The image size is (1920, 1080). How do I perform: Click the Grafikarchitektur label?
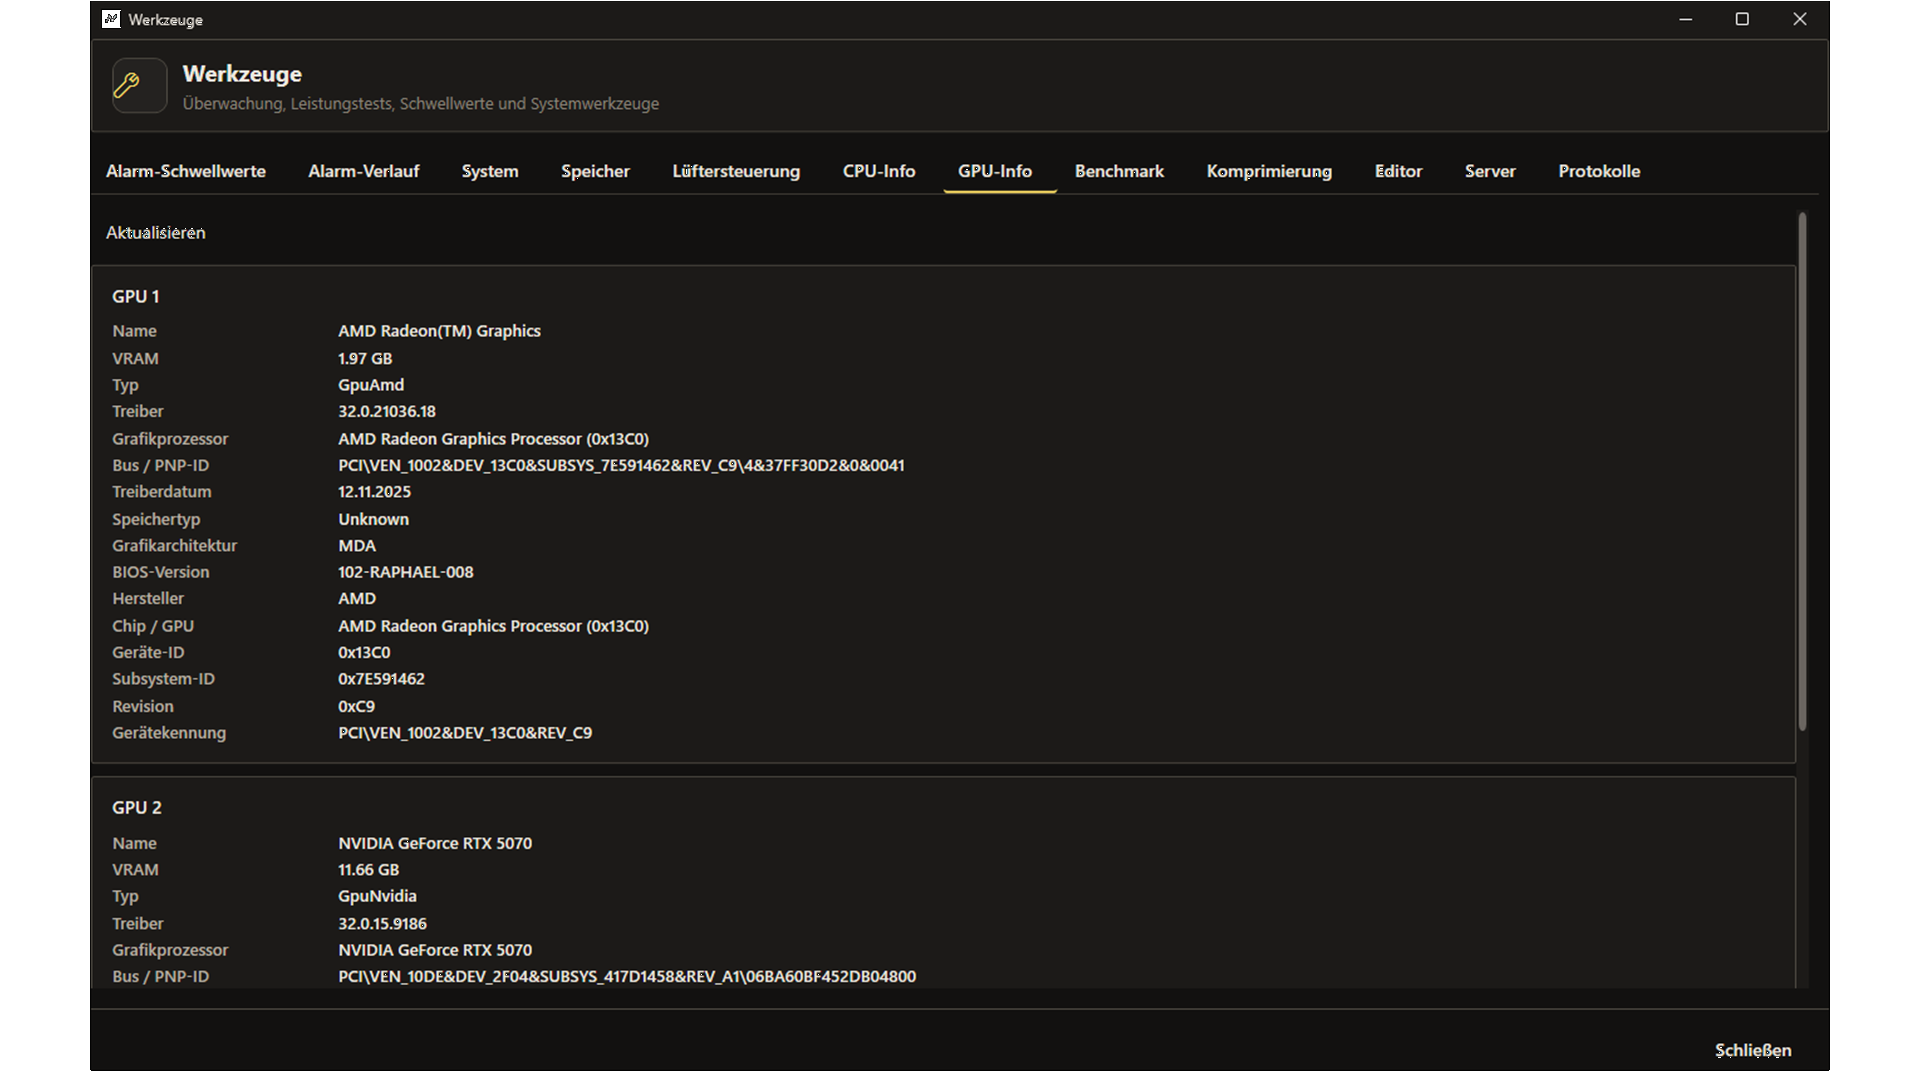pos(174,546)
